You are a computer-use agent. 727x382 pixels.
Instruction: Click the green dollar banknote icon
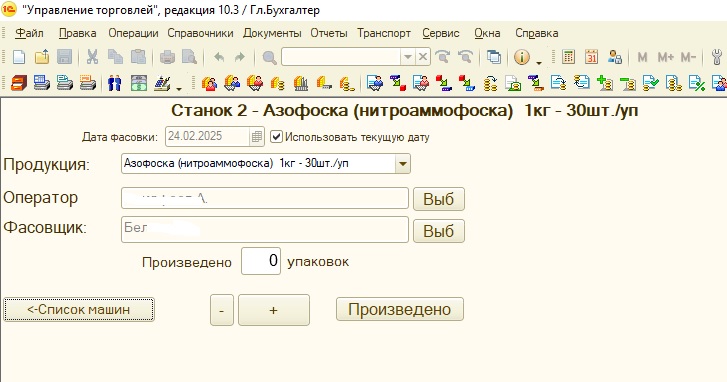coord(138,83)
